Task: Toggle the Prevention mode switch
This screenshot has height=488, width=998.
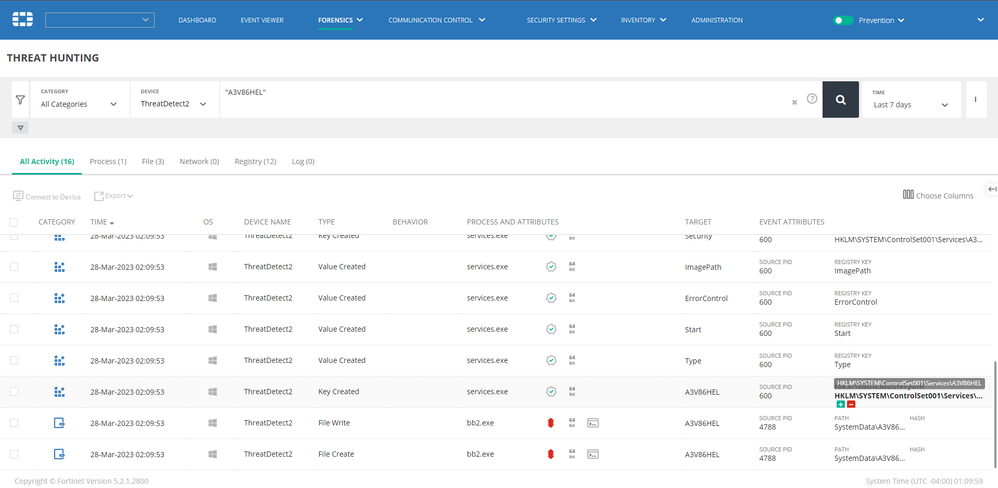Action: [x=843, y=20]
